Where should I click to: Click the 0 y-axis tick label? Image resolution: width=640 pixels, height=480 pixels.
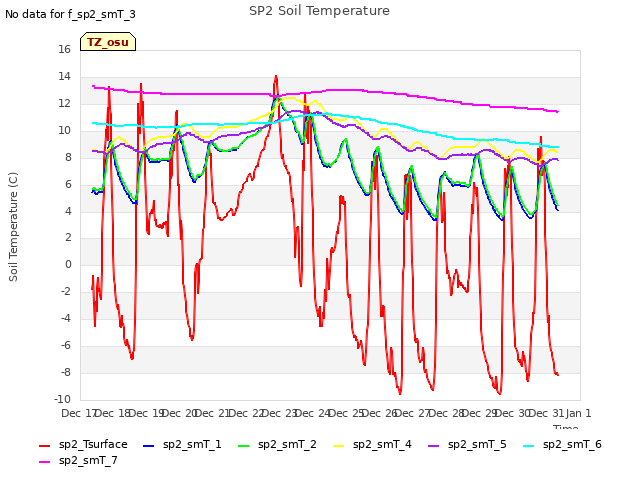pyautogui.click(x=68, y=264)
